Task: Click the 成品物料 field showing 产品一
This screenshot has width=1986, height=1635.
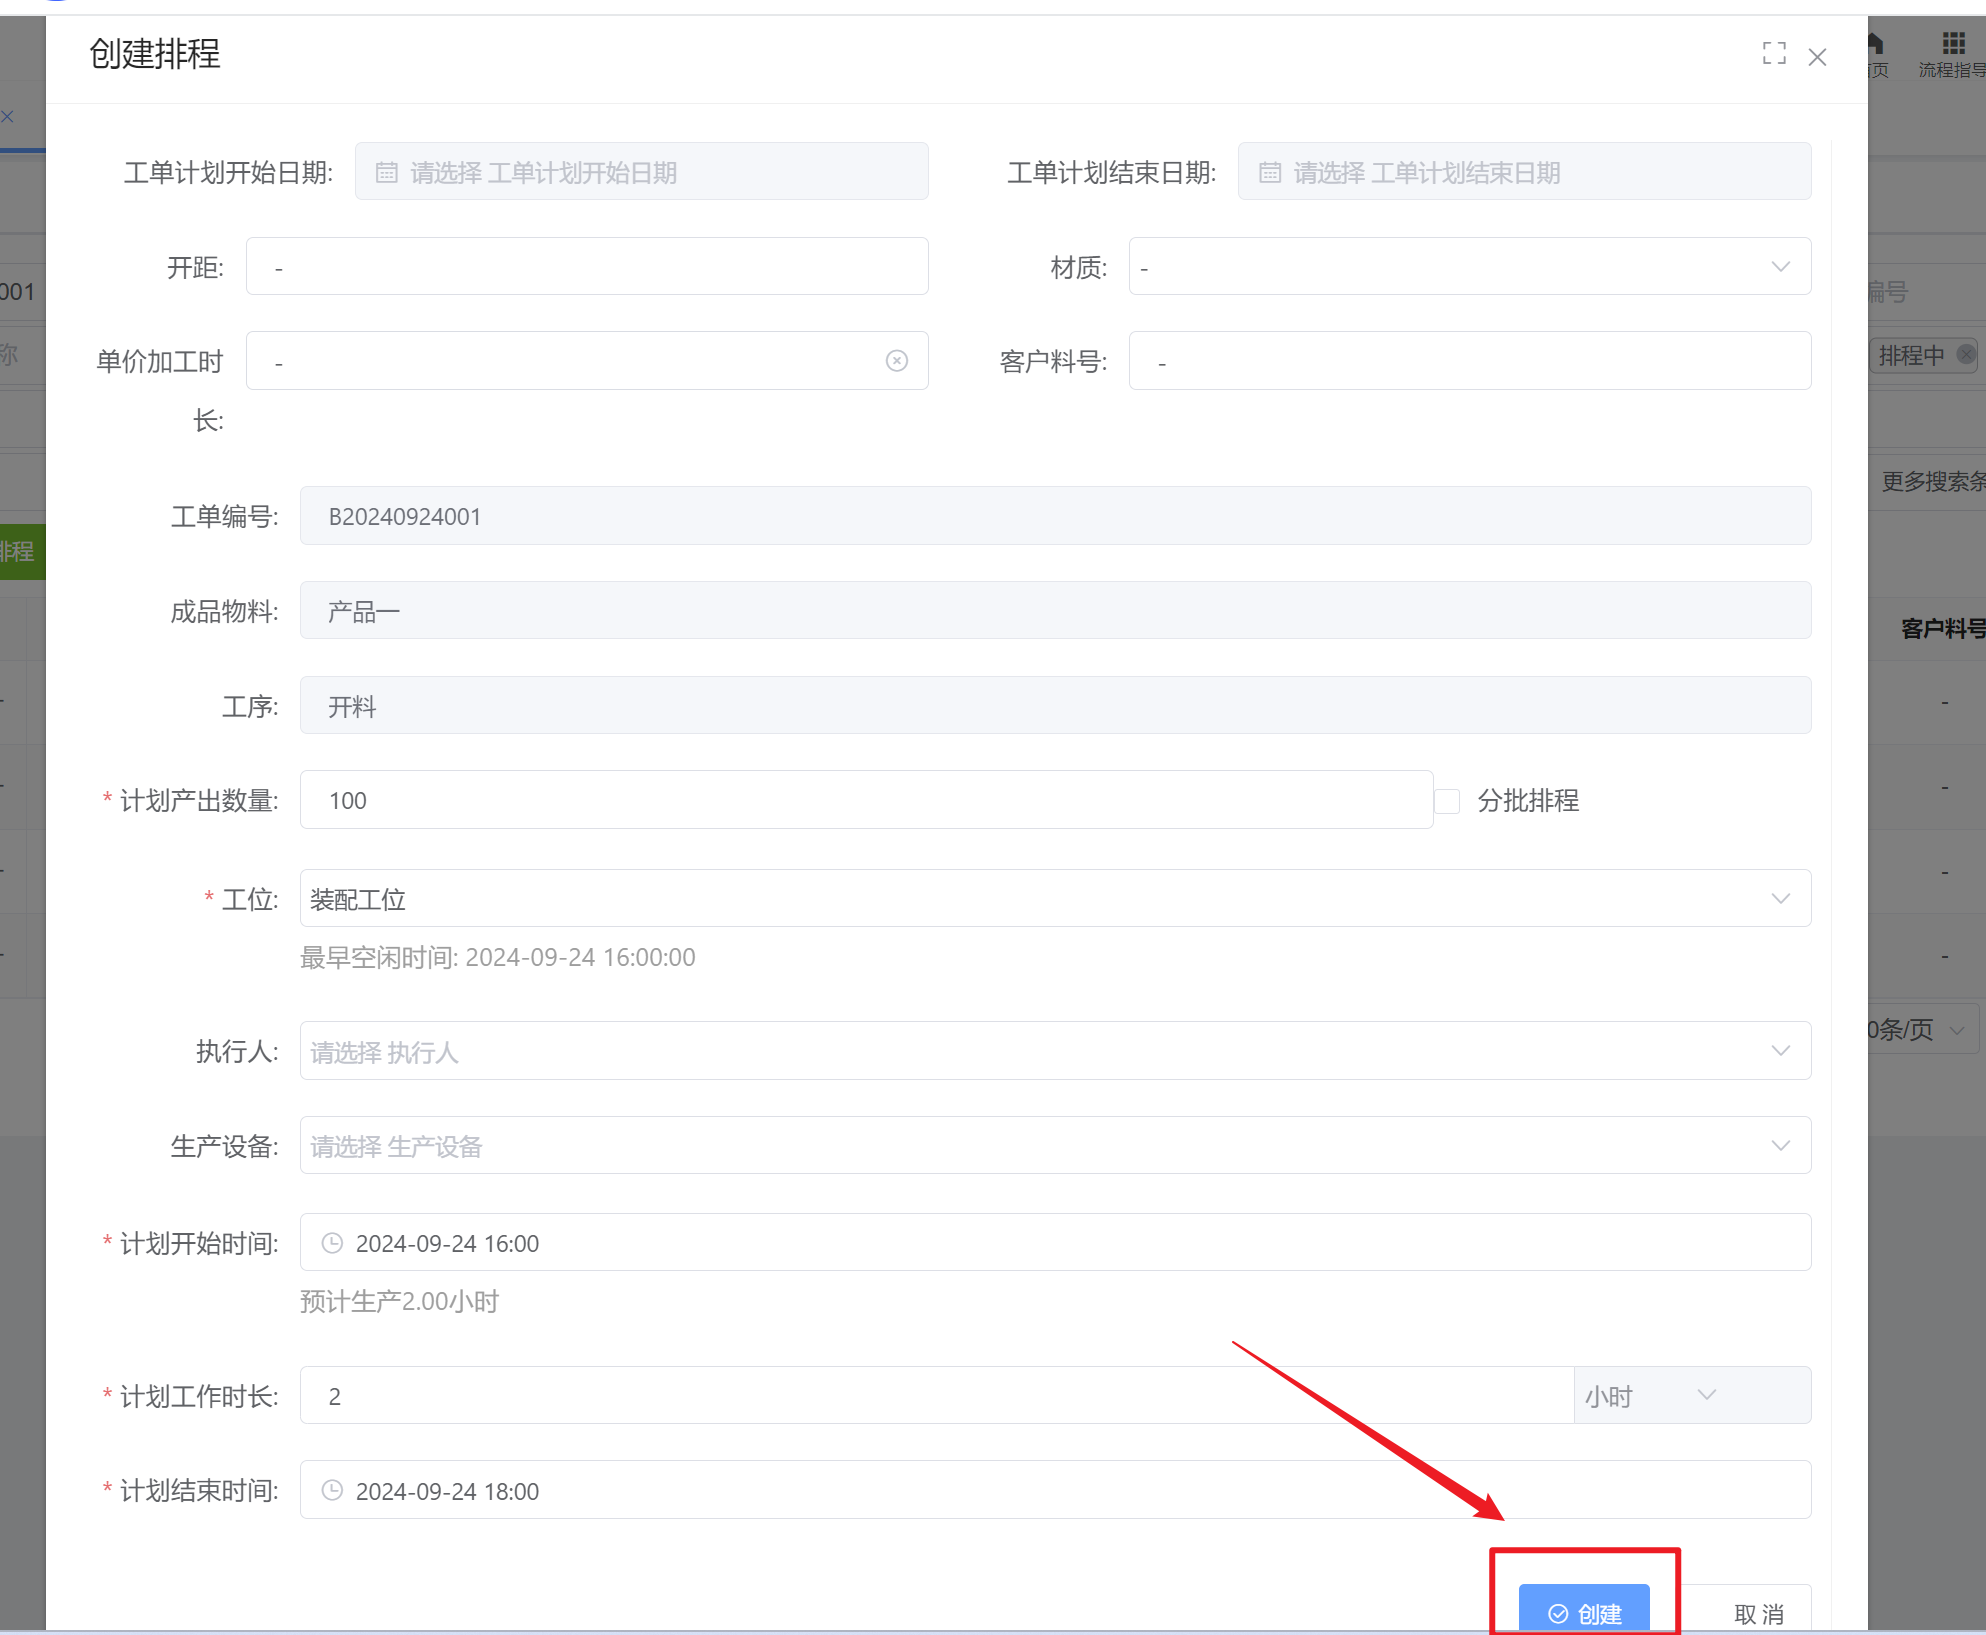Action: 1055,611
